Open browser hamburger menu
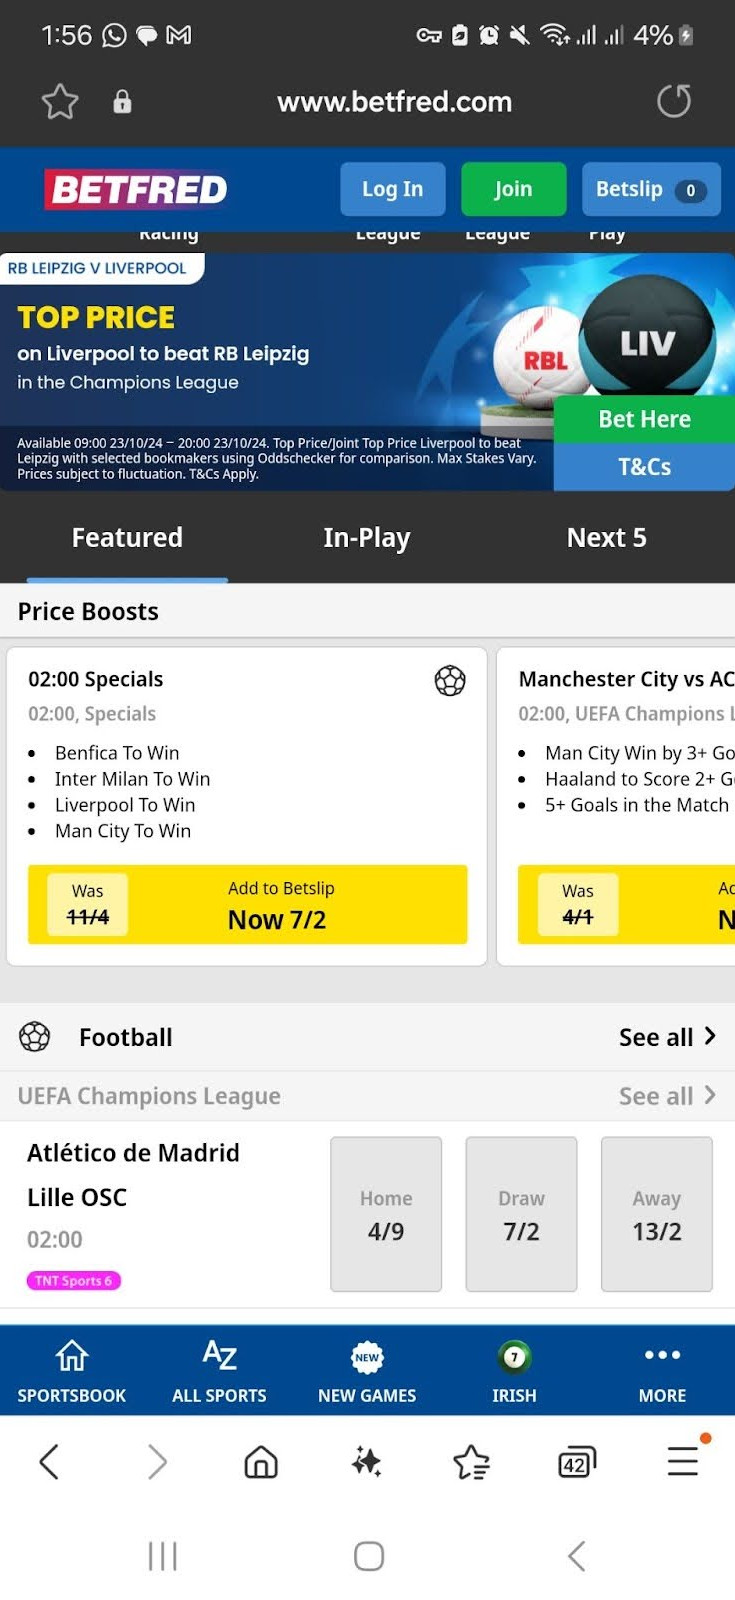735x1600 pixels. [684, 1461]
